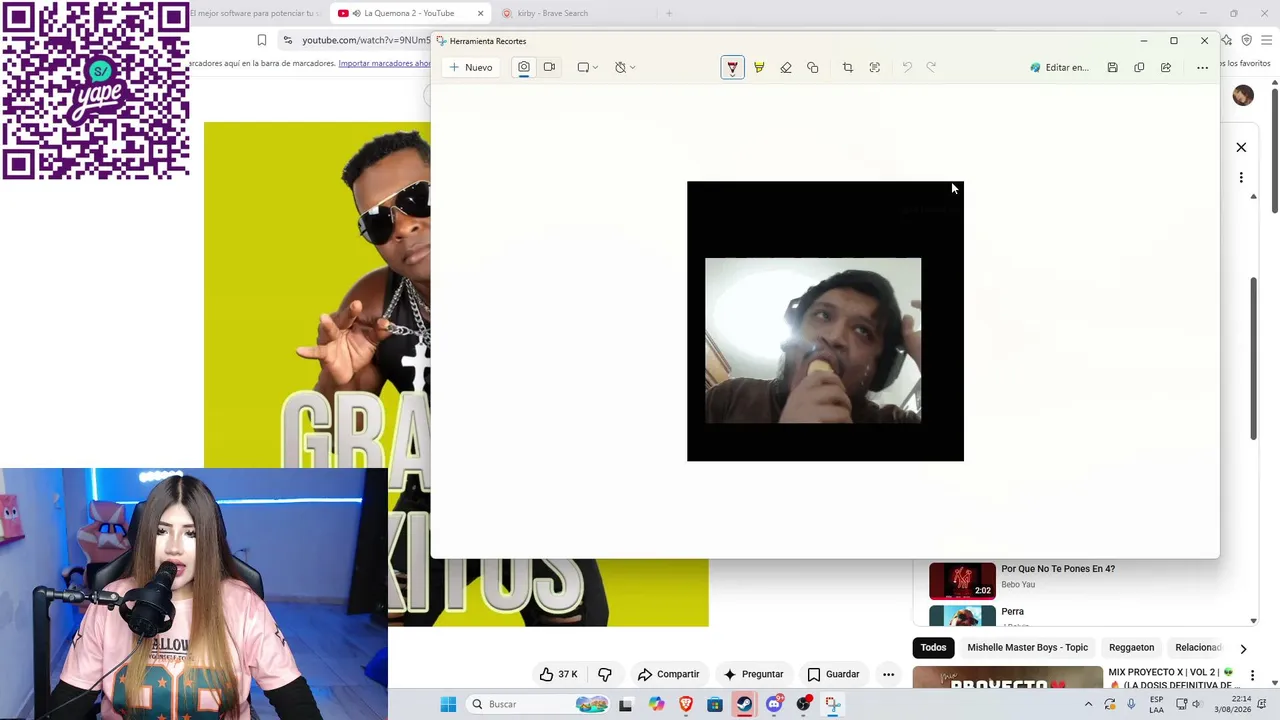Select the 'Todos' filter chip
Screen dimensions: 1280x720
(x=933, y=647)
